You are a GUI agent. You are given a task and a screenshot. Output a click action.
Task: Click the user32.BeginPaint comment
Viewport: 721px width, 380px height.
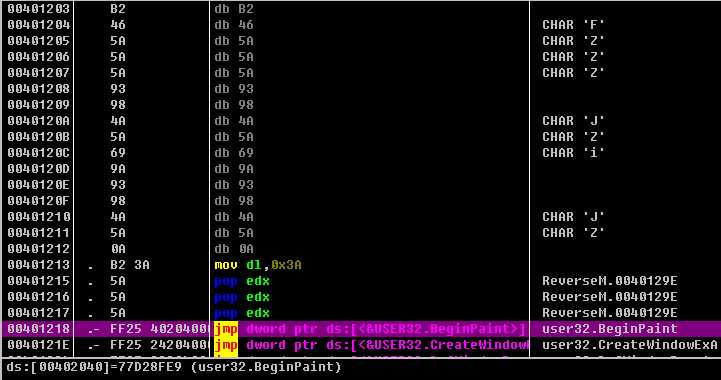610,329
